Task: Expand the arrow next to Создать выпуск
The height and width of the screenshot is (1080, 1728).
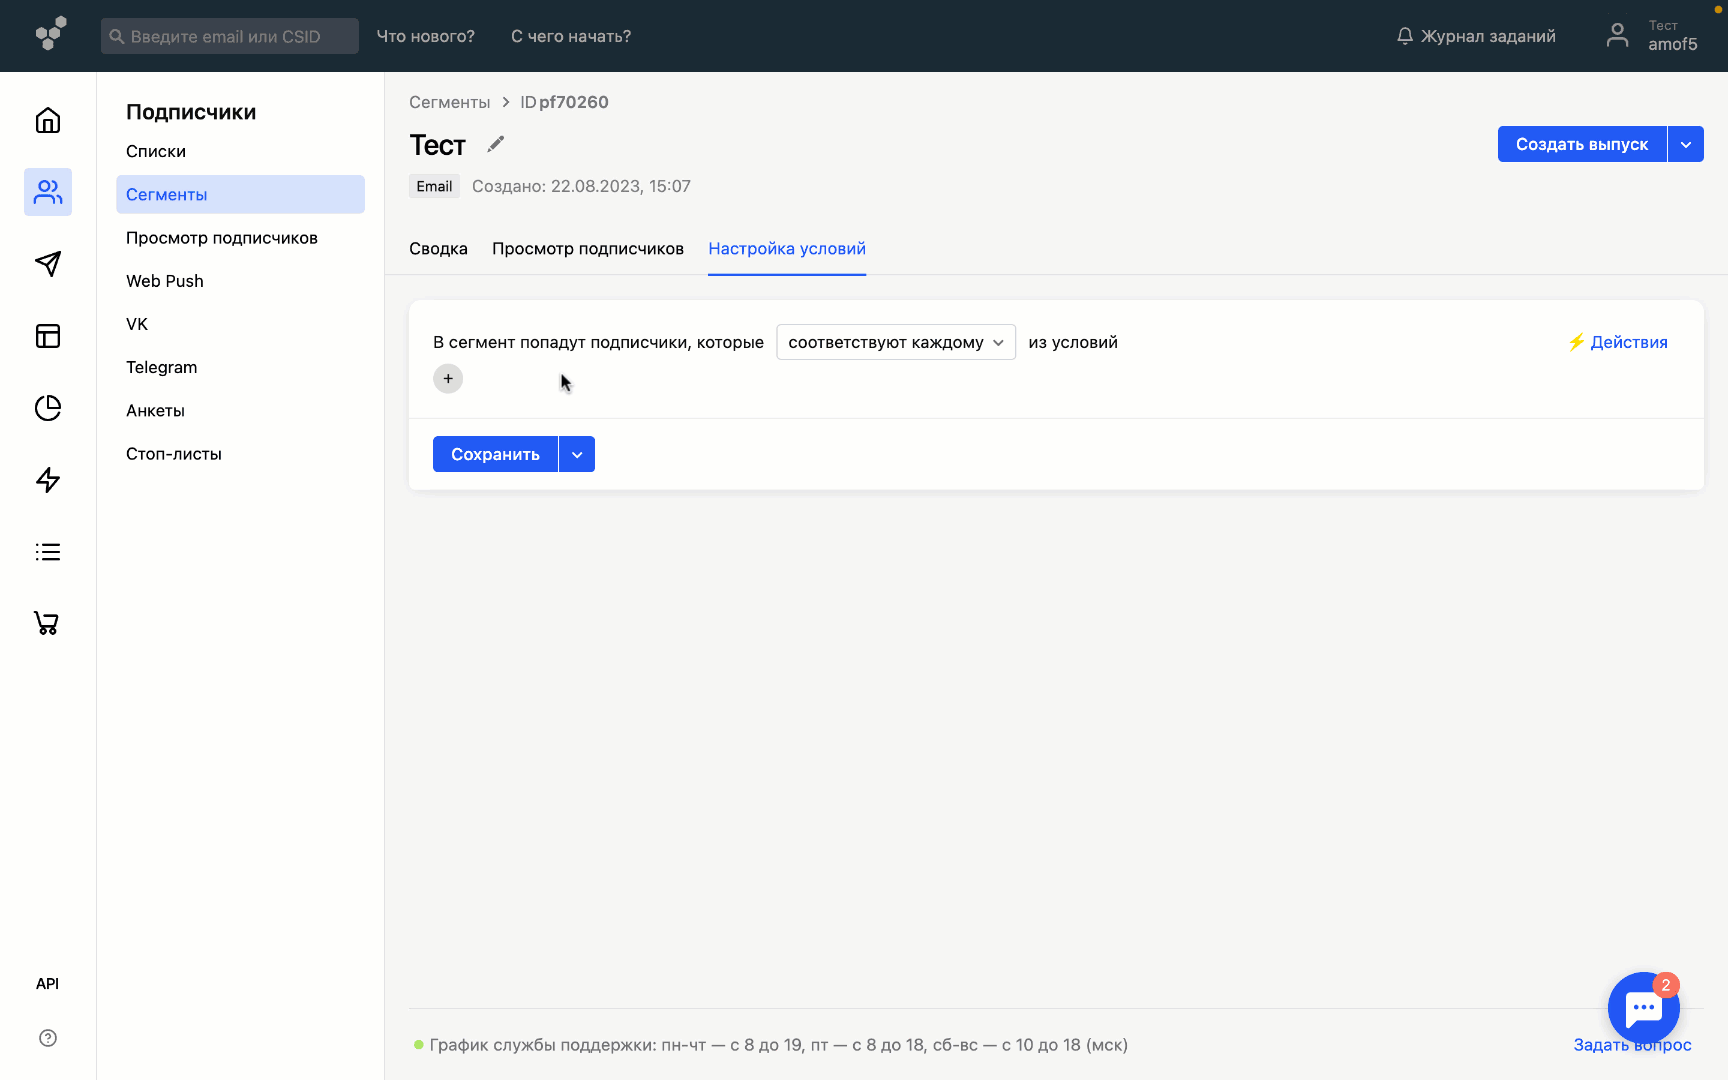Action: 1686,144
